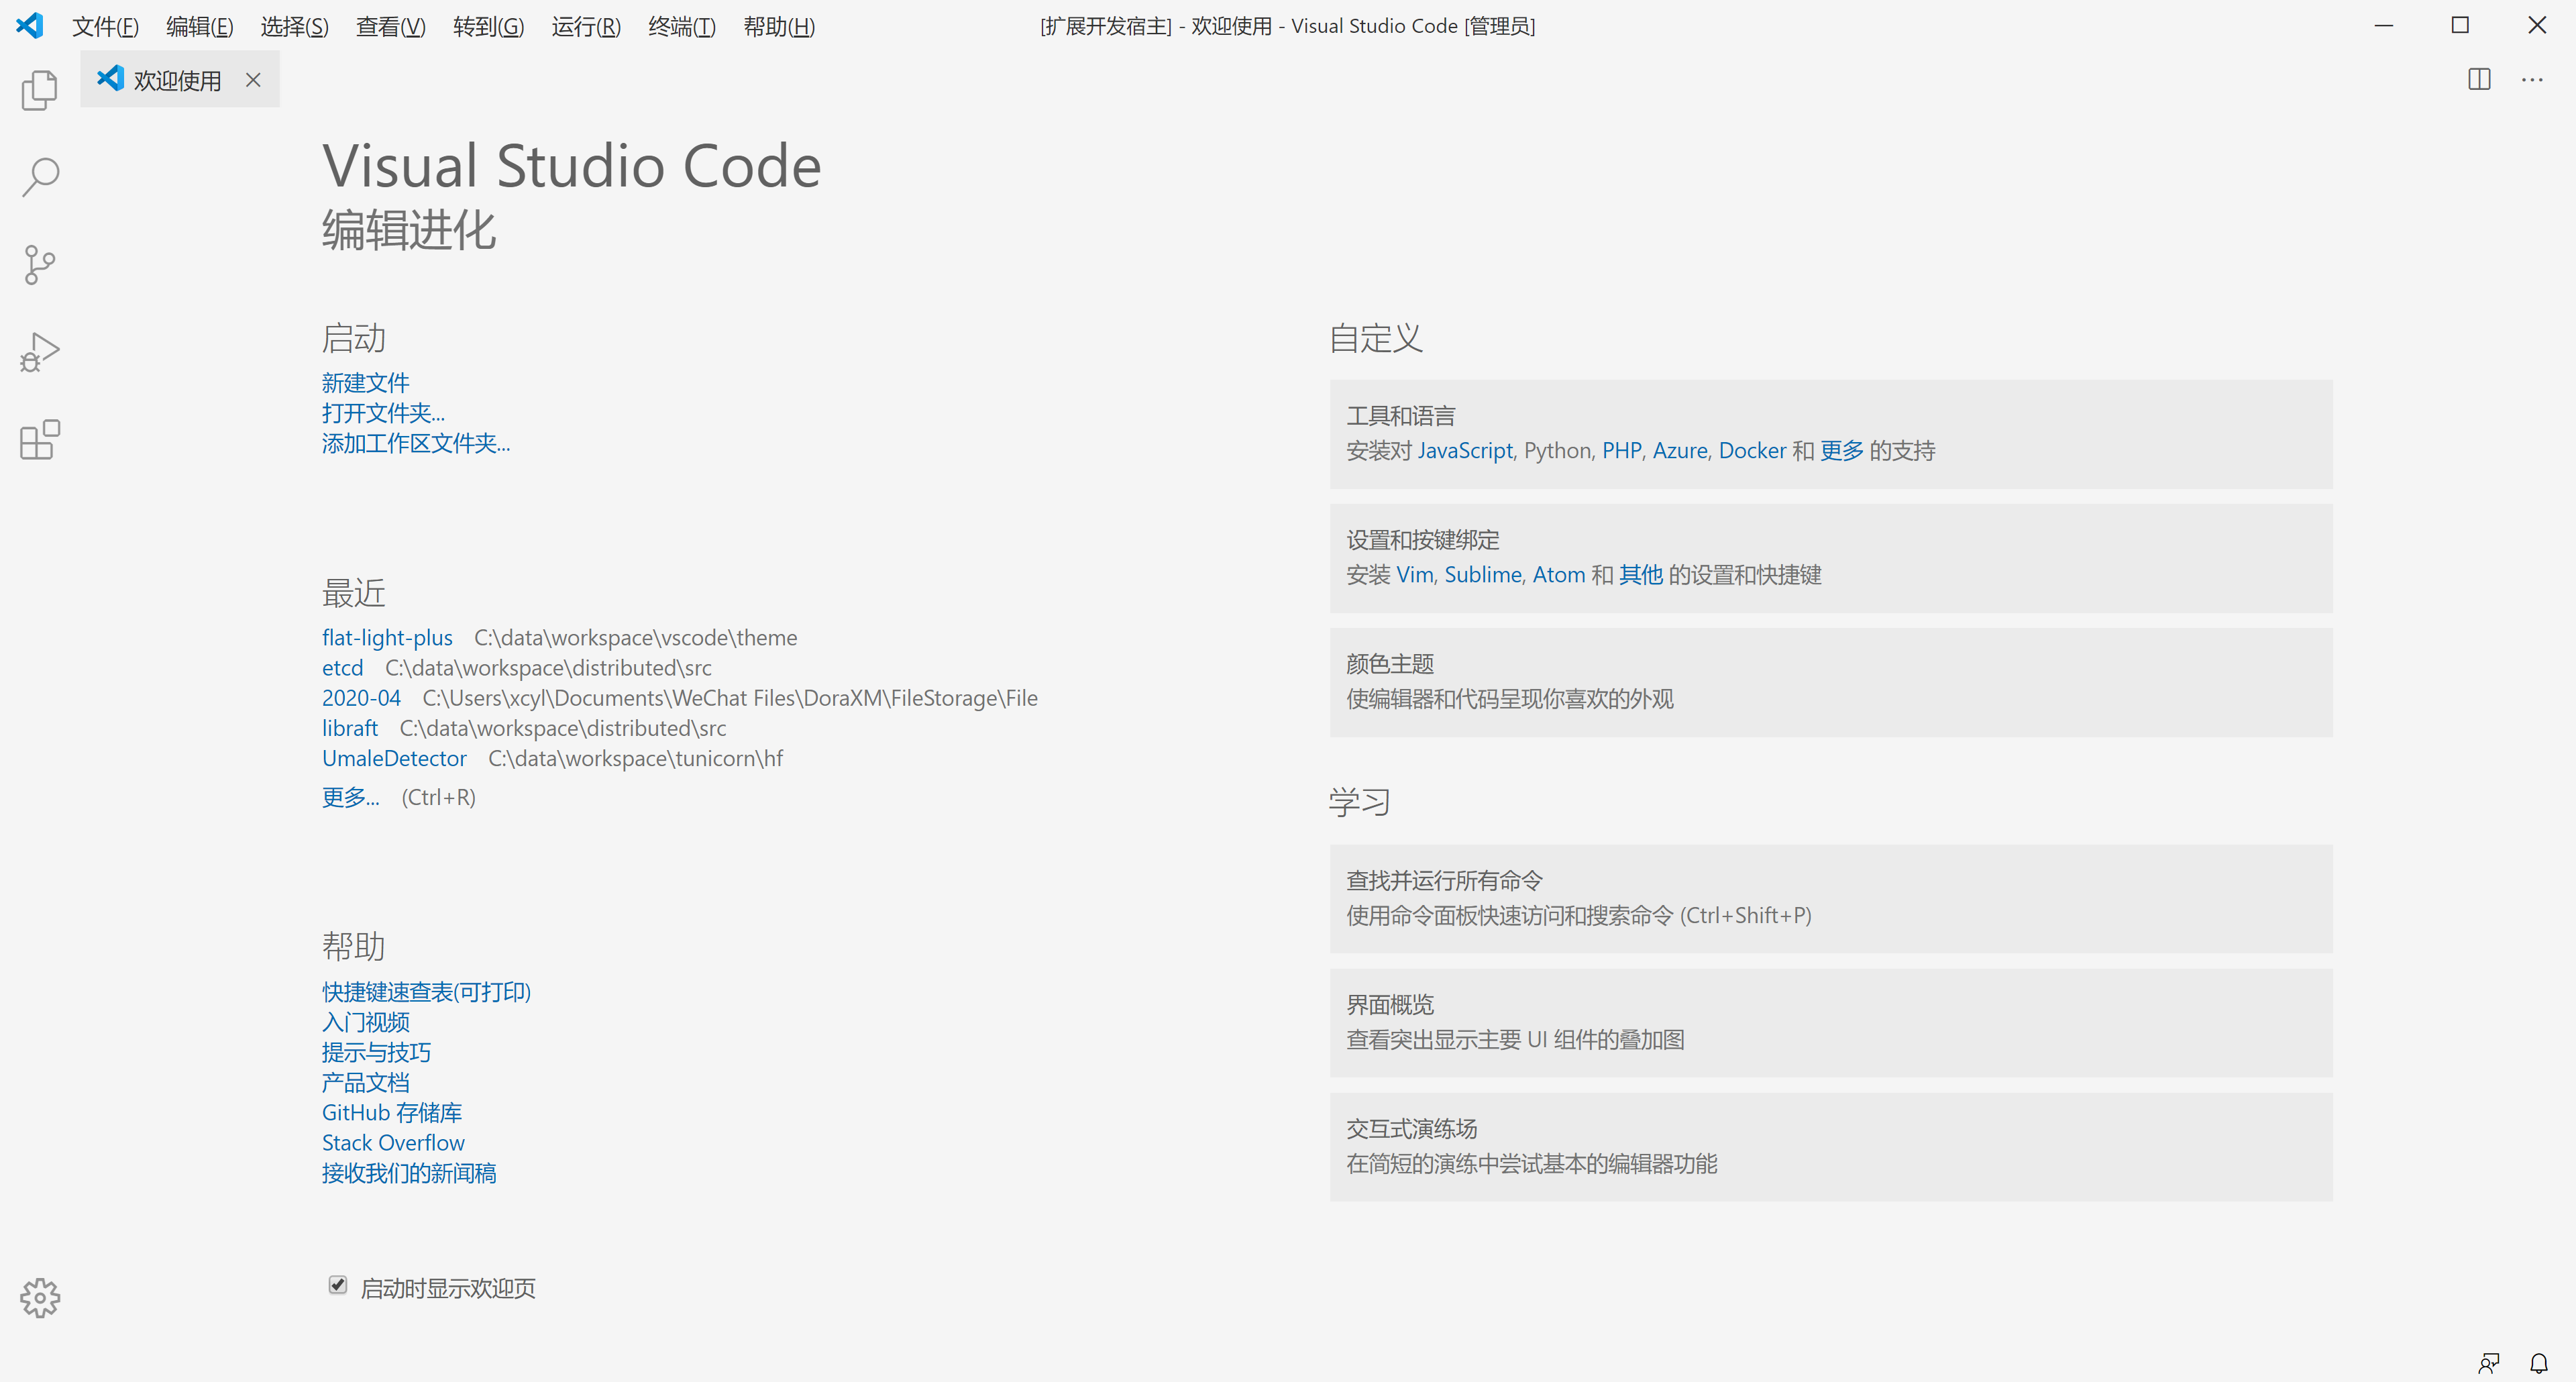Open the Extensions view icon

point(40,440)
